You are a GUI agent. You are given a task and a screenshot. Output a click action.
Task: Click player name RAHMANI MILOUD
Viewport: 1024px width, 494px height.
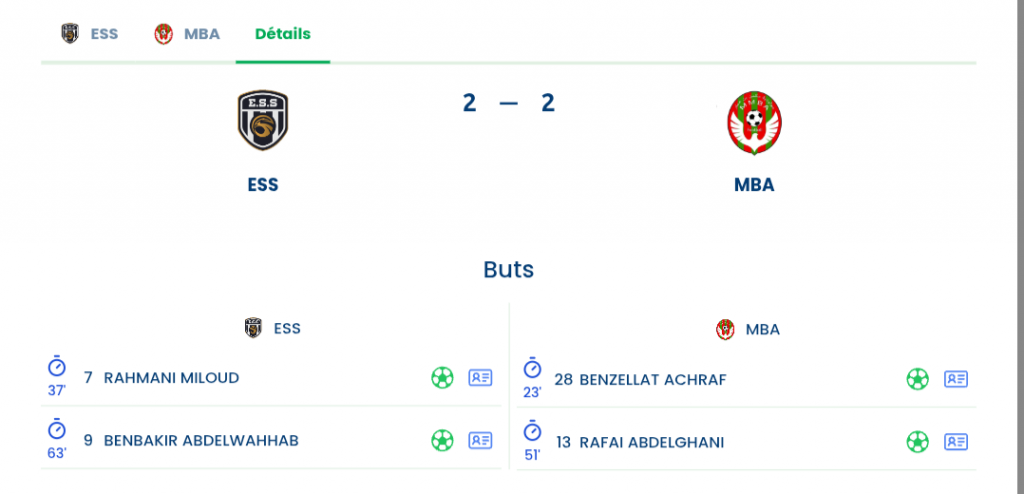coord(171,378)
